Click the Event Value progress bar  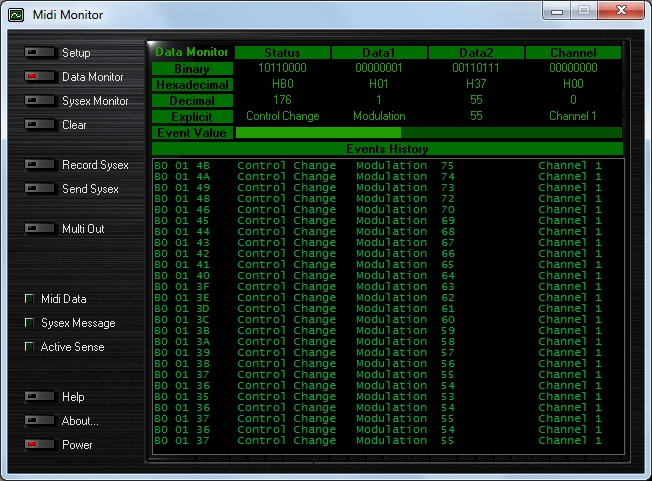(429, 133)
